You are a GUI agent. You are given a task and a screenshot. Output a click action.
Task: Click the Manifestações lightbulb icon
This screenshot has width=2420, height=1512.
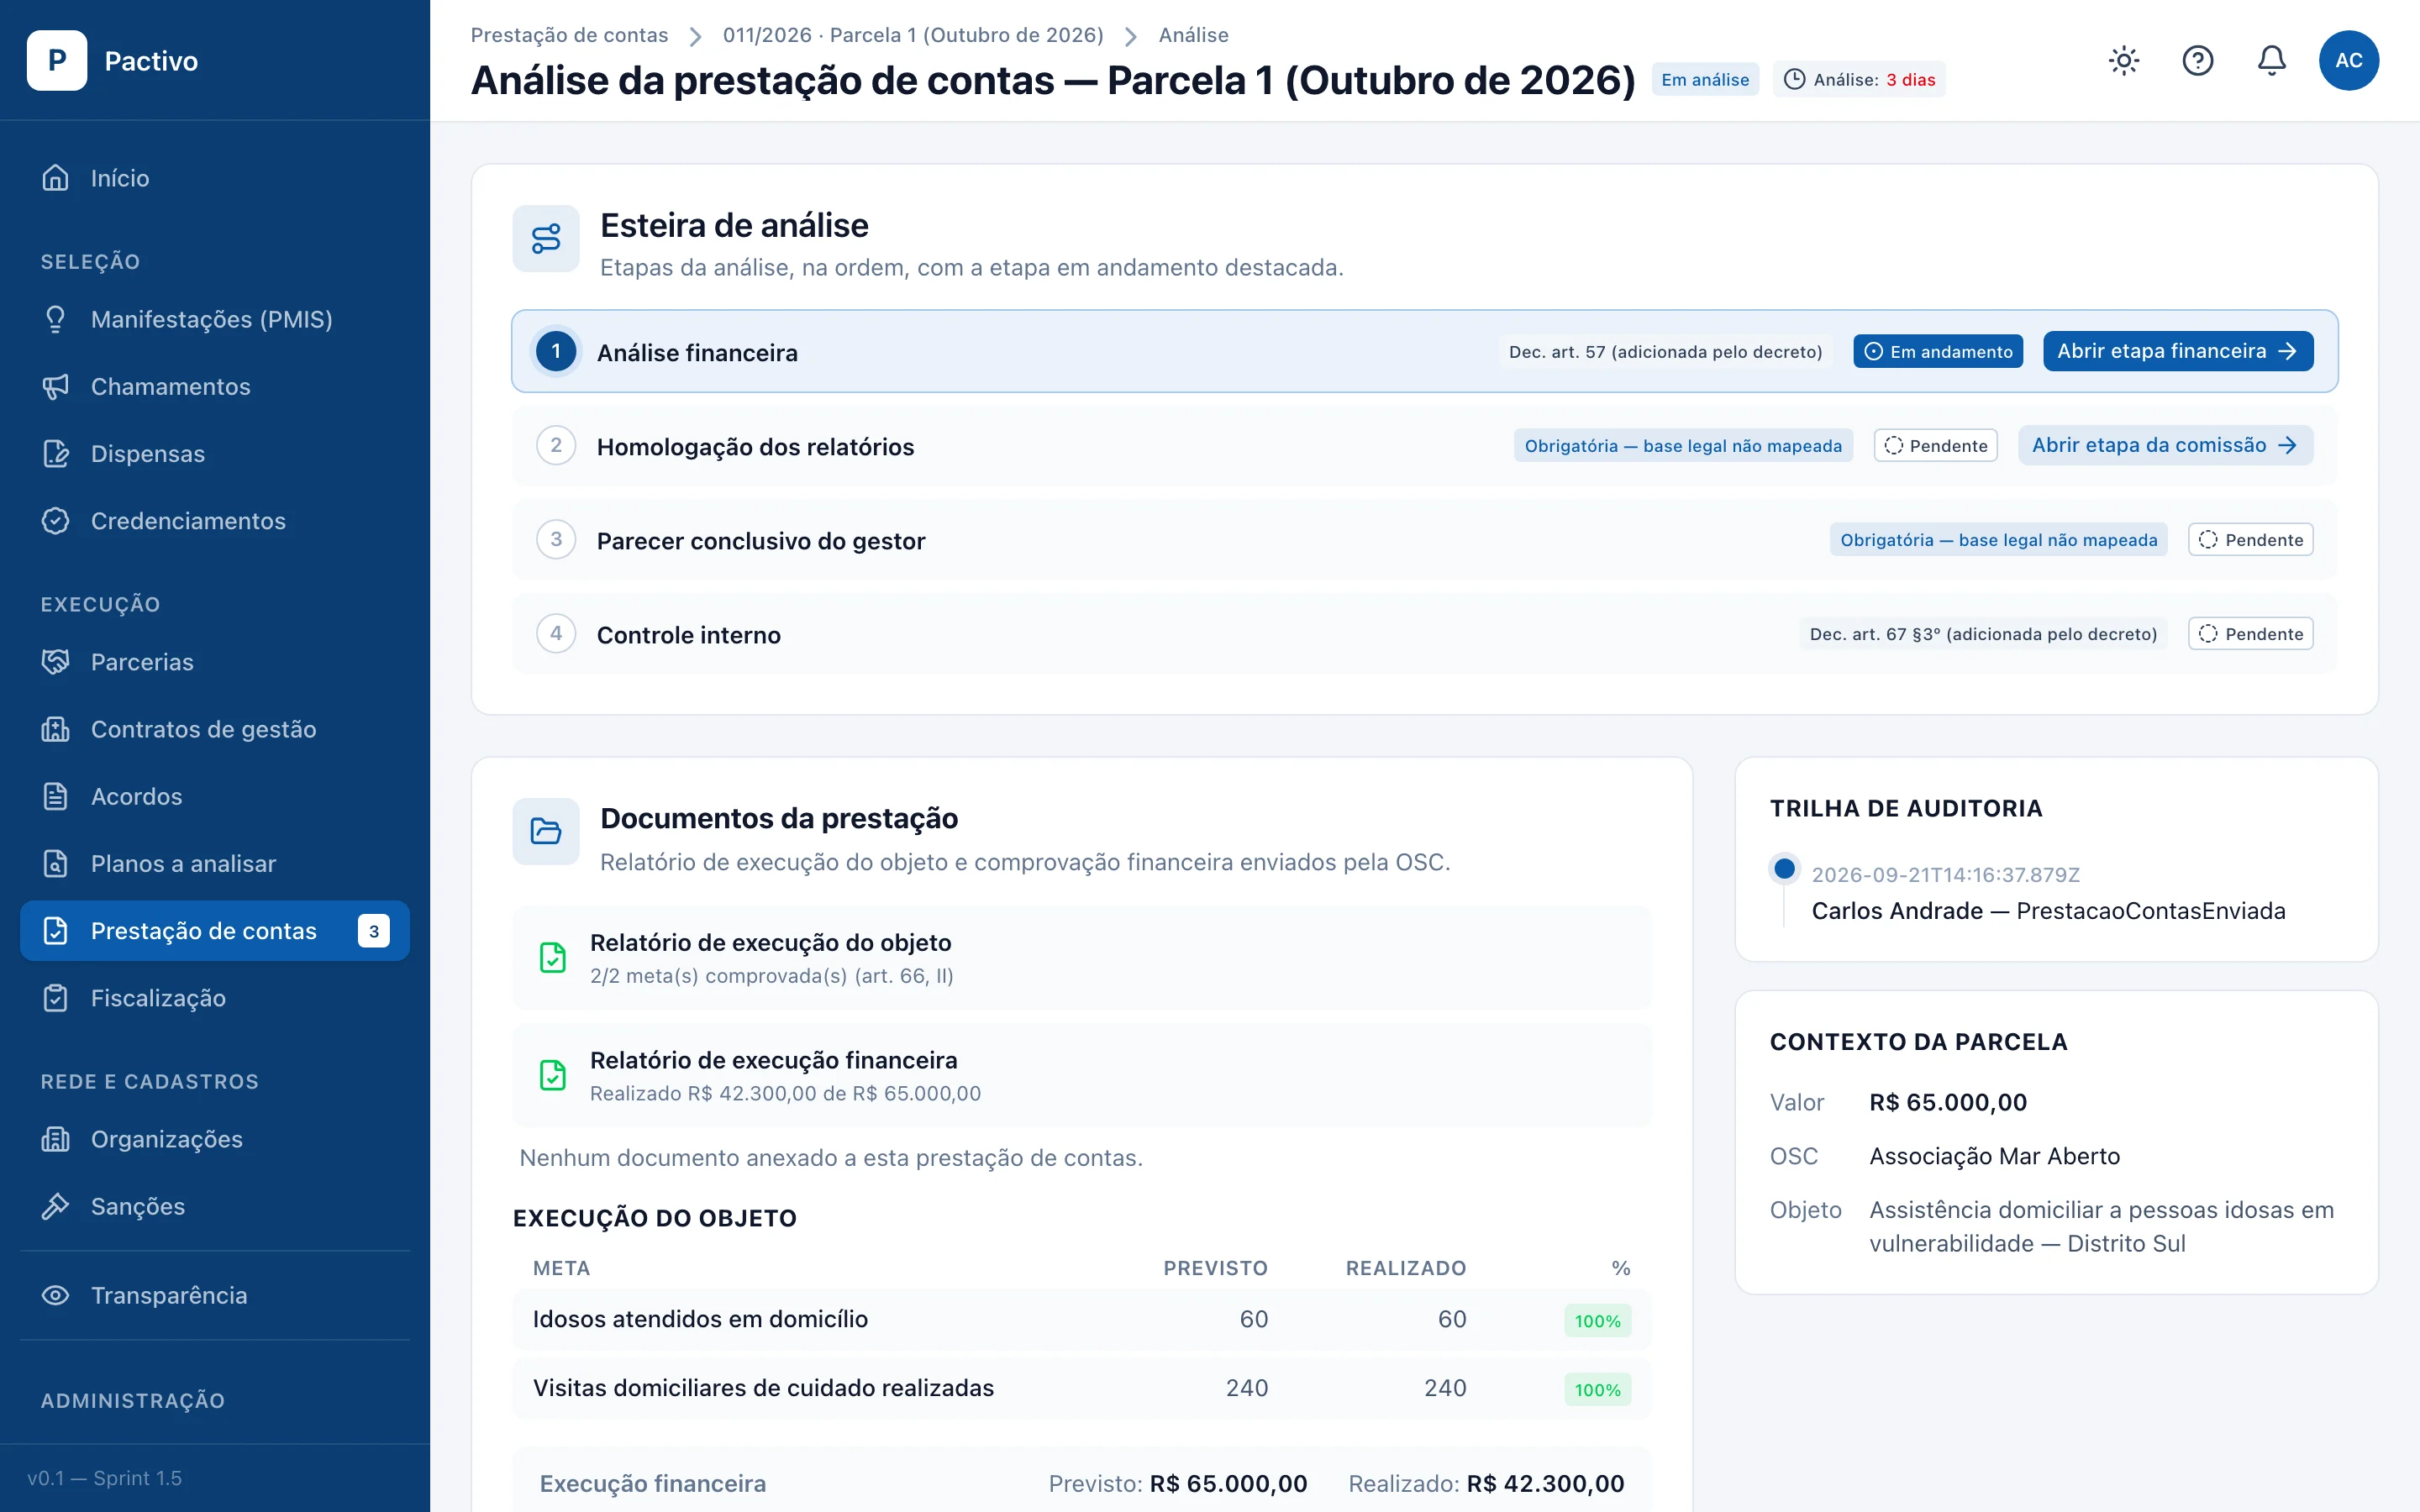[x=56, y=319]
